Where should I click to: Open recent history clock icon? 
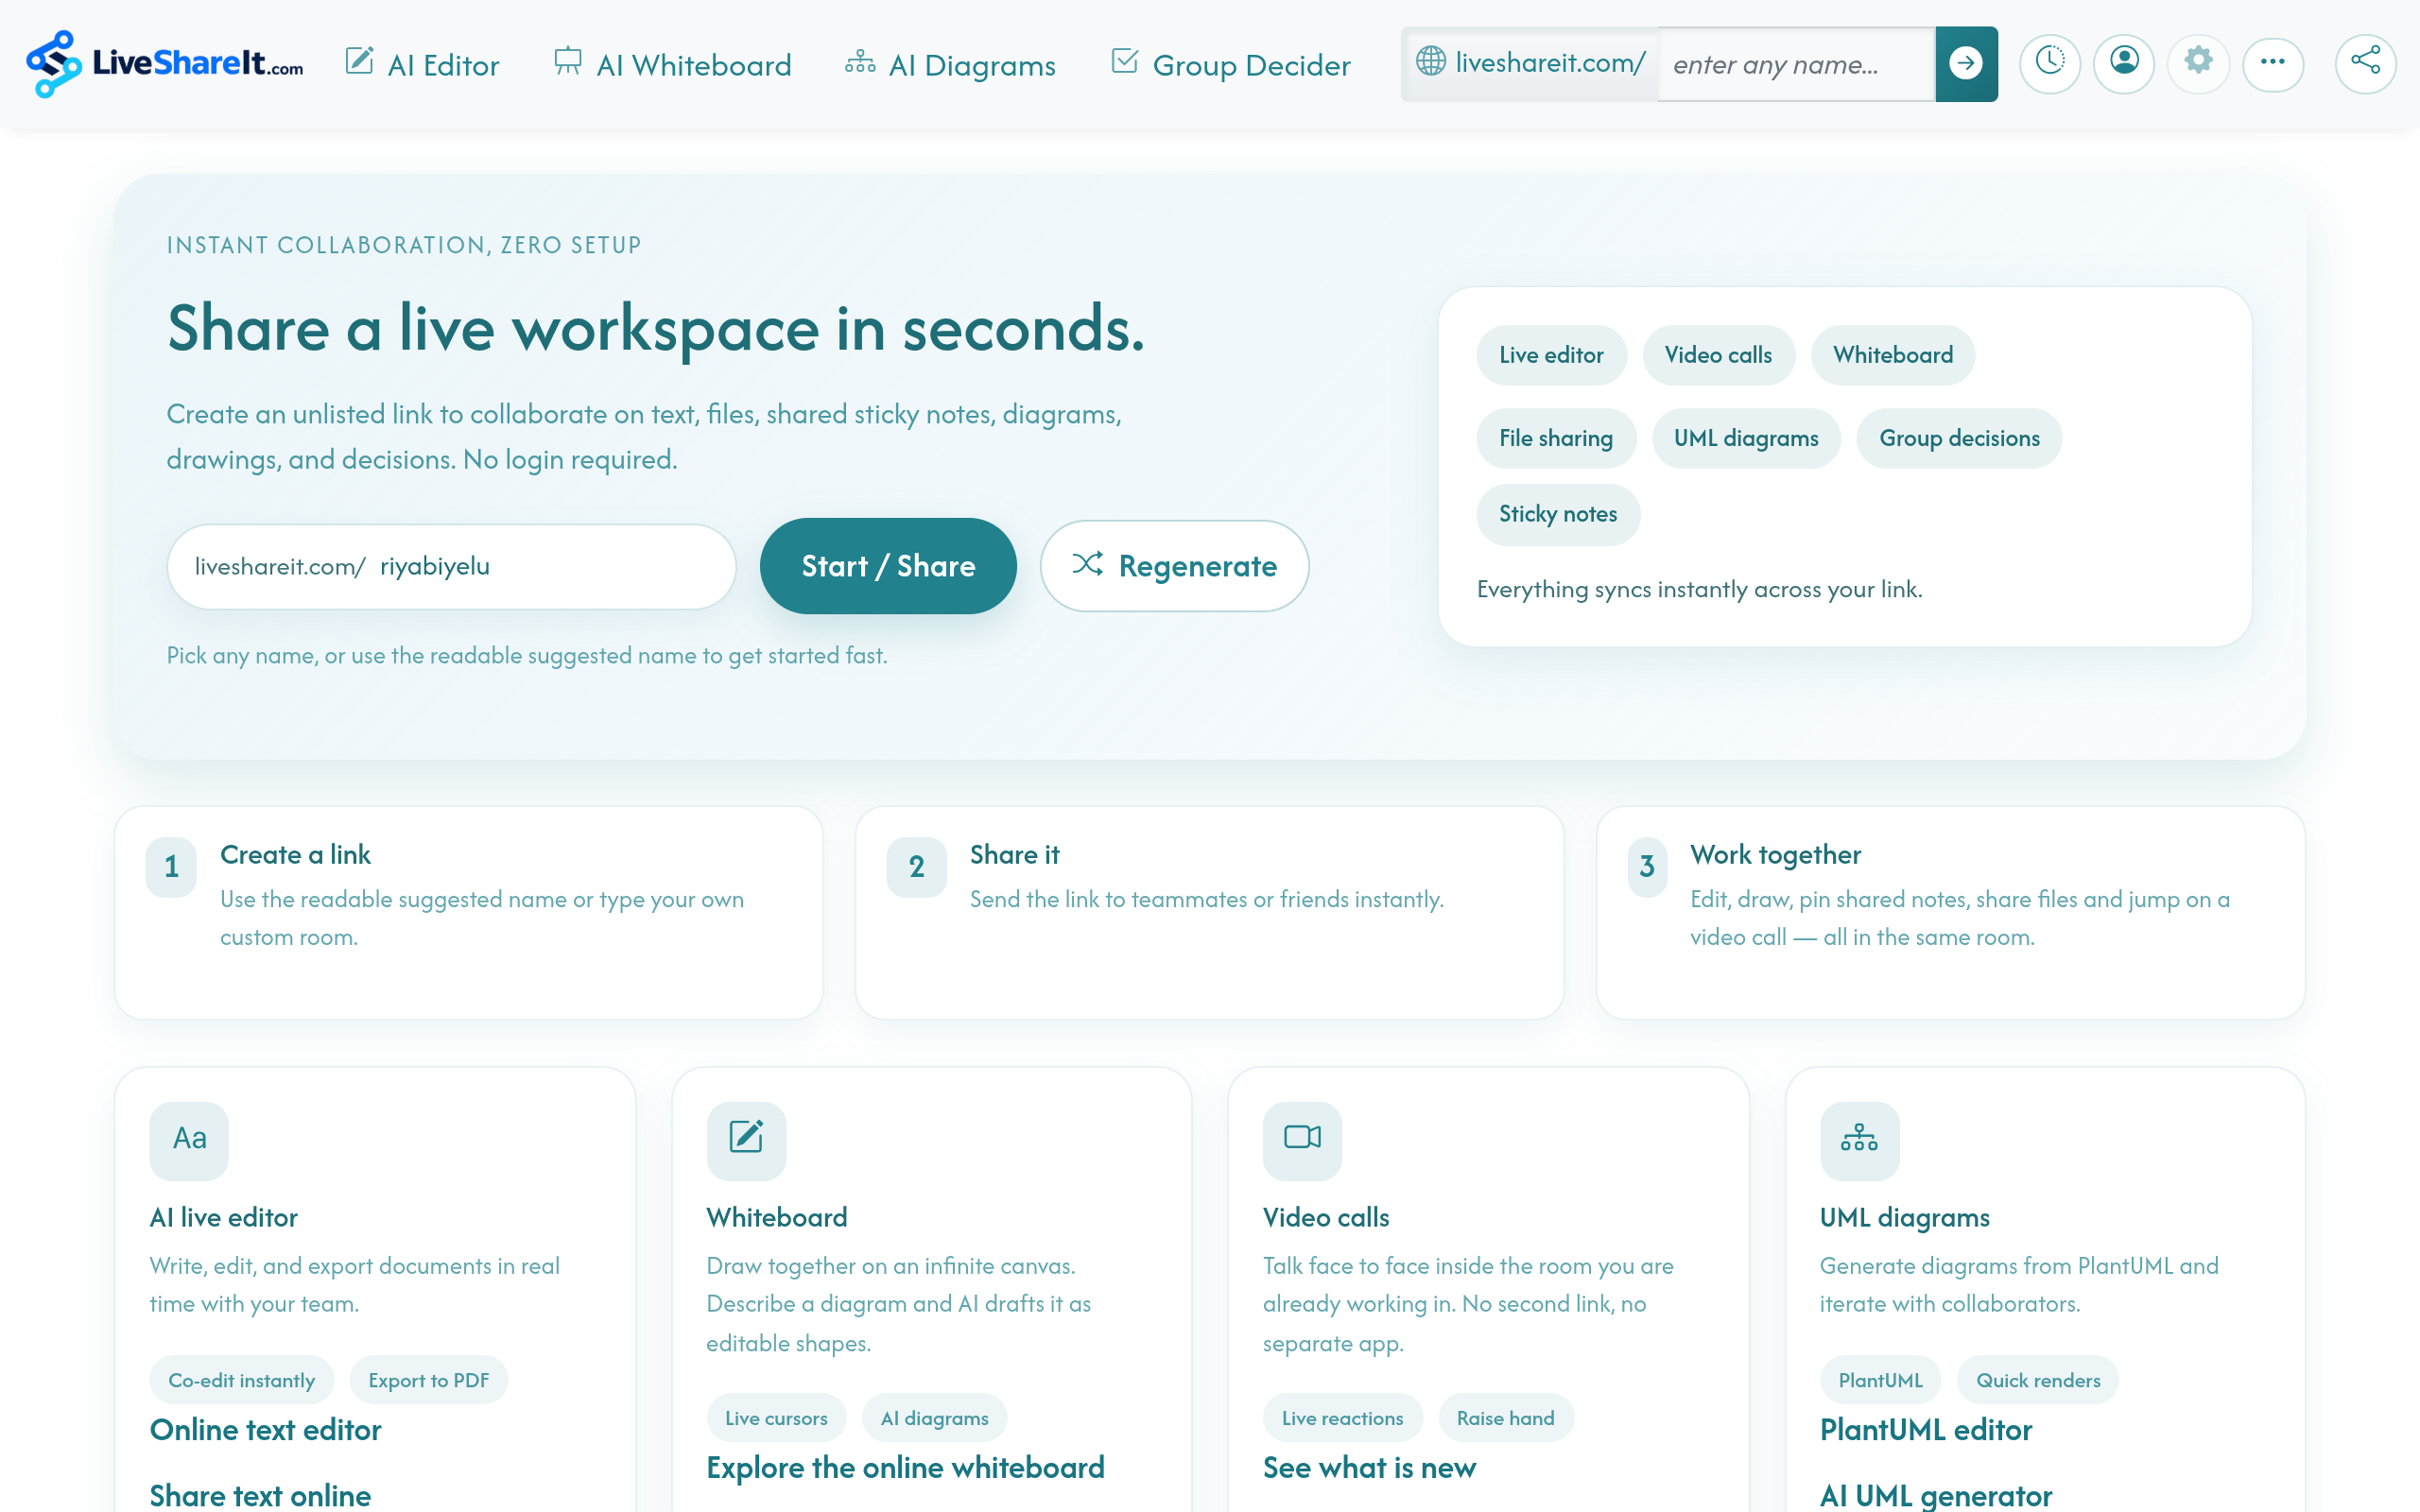pos(2050,63)
